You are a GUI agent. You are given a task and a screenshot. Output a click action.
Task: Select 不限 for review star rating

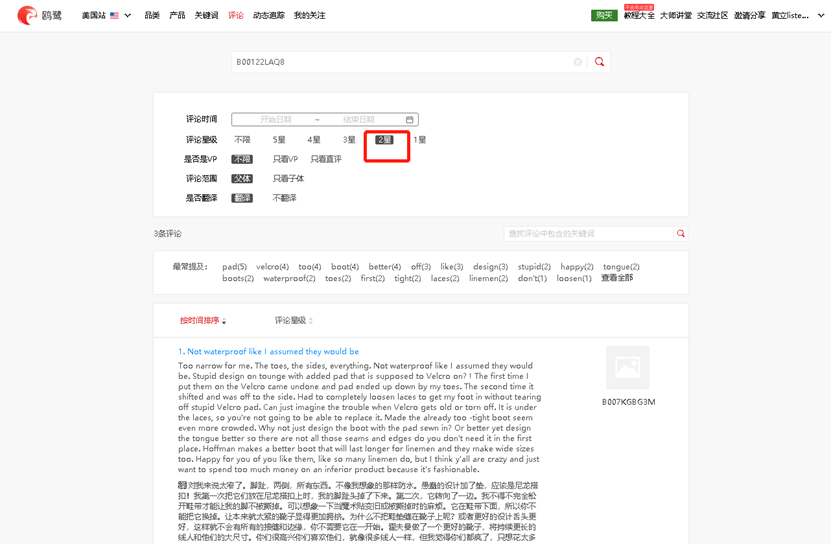pos(242,139)
